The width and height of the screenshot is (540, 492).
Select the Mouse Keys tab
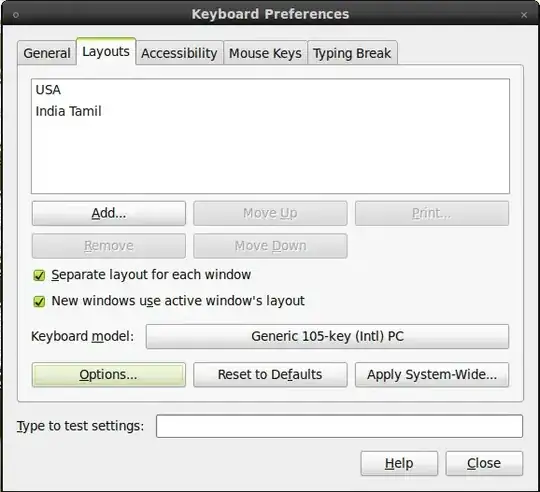click(x=265, y=53)
